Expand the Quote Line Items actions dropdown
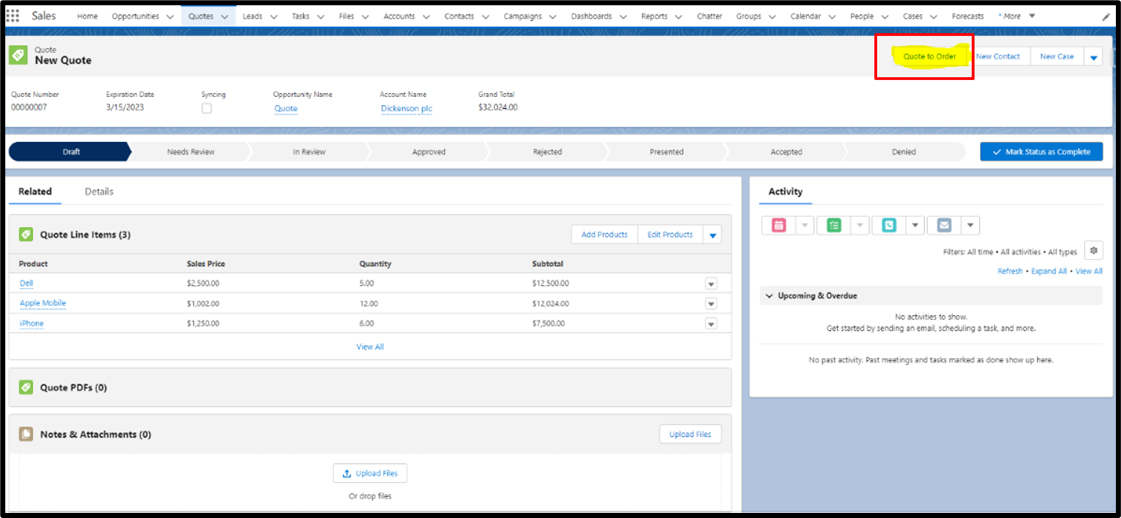 click(712, 235)
